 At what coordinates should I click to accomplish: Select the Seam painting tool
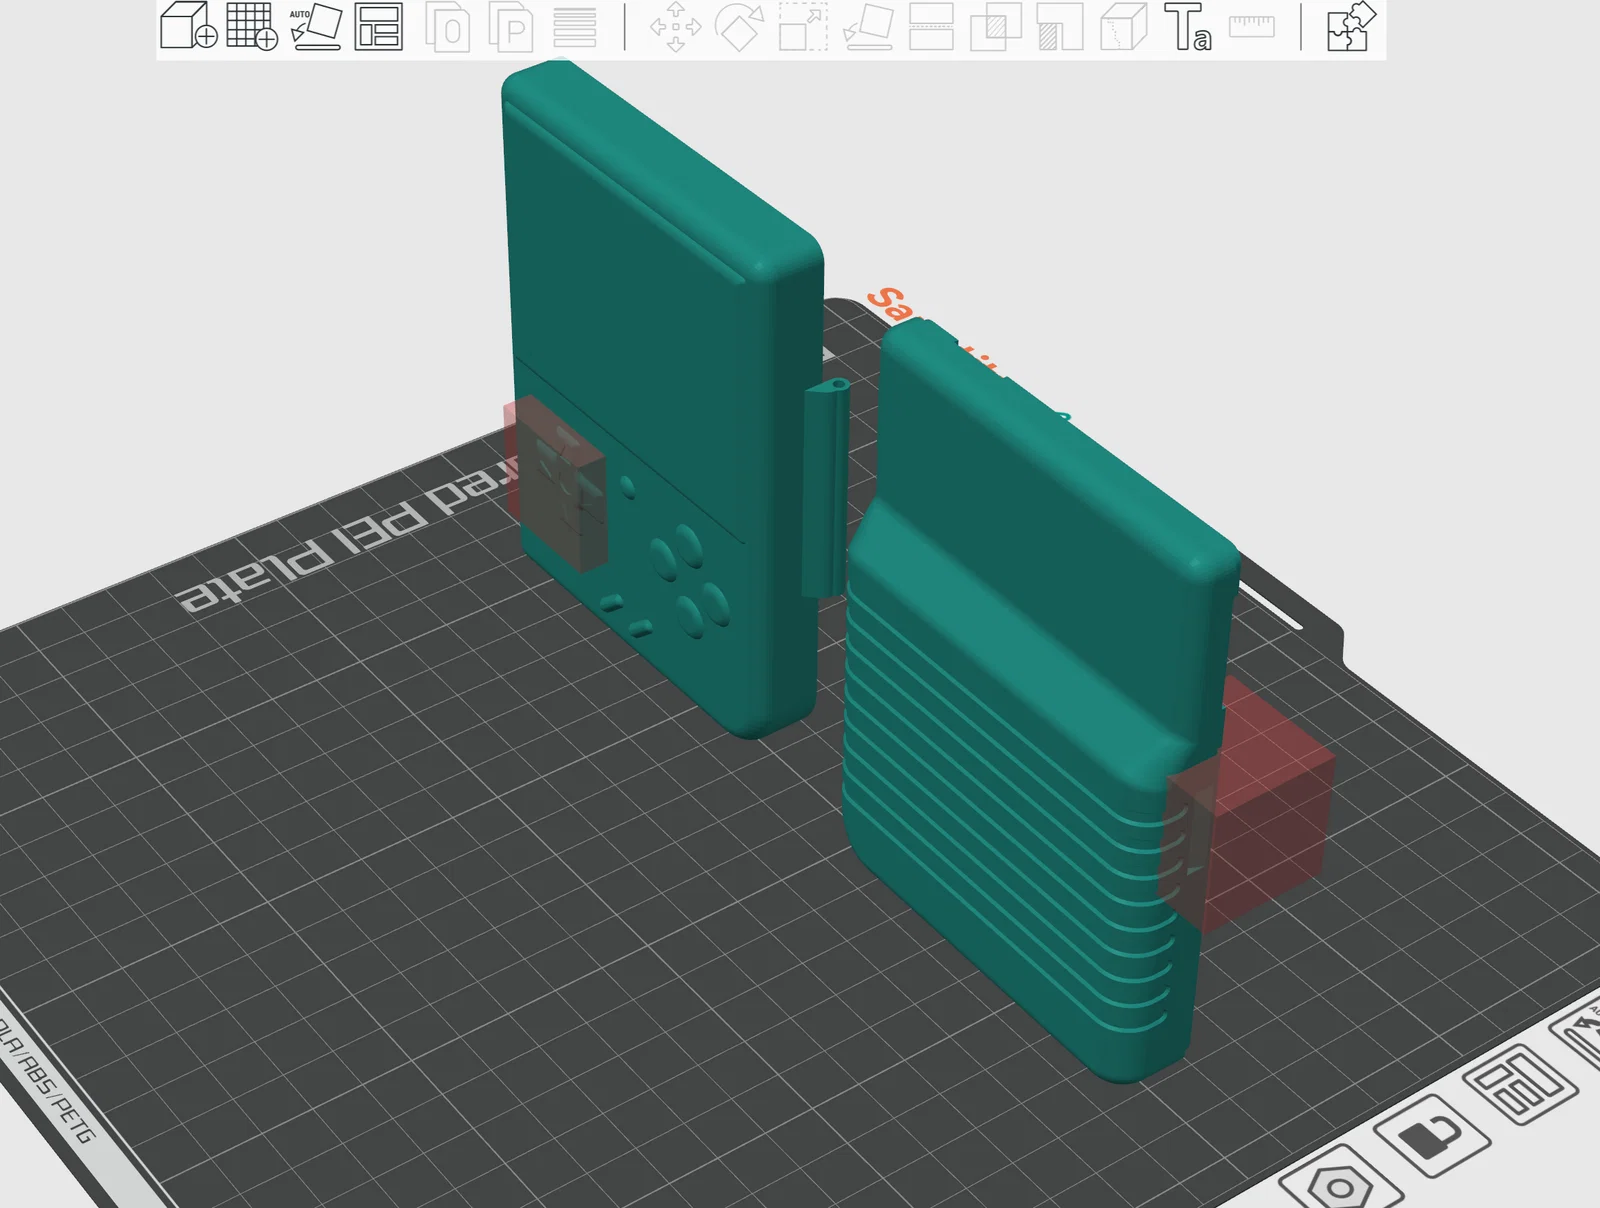(x=1124, y=26)
